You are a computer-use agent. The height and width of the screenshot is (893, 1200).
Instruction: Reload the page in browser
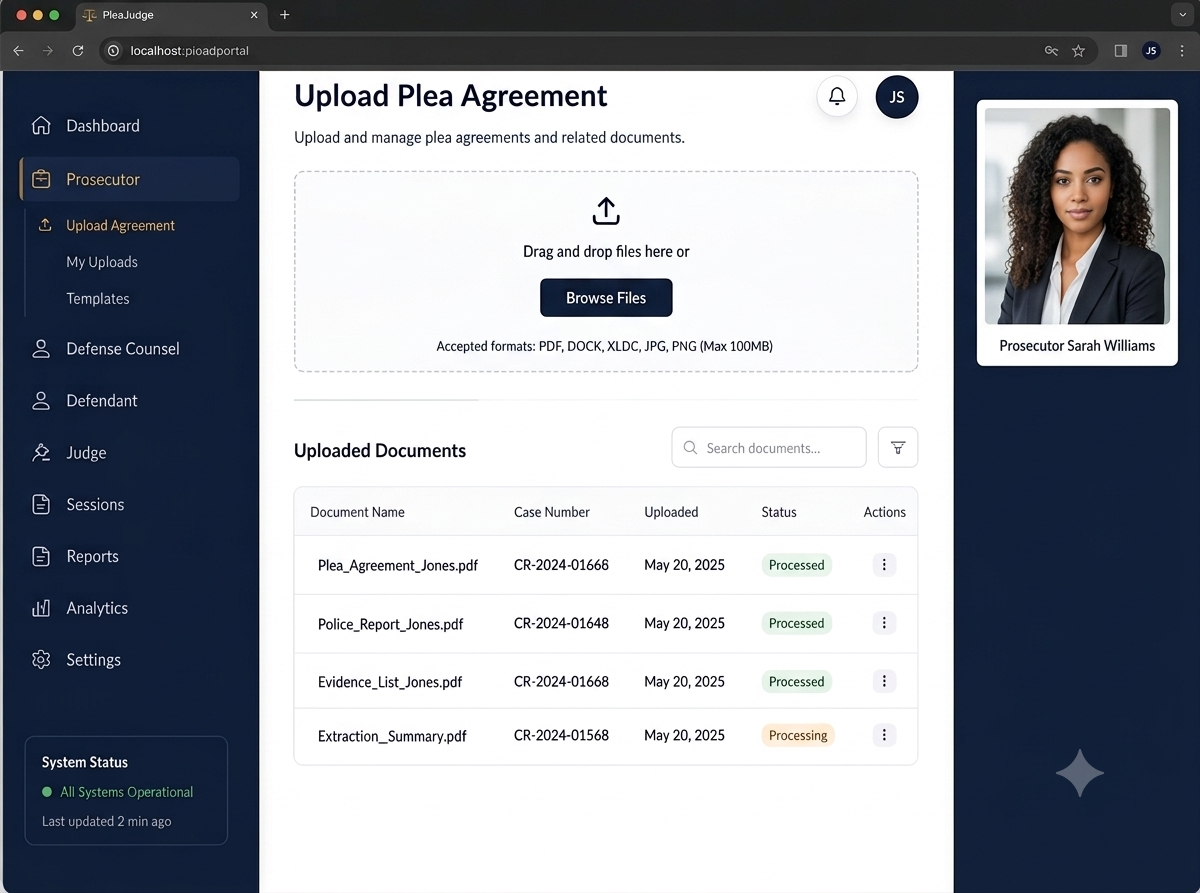[x=78, y=51]
